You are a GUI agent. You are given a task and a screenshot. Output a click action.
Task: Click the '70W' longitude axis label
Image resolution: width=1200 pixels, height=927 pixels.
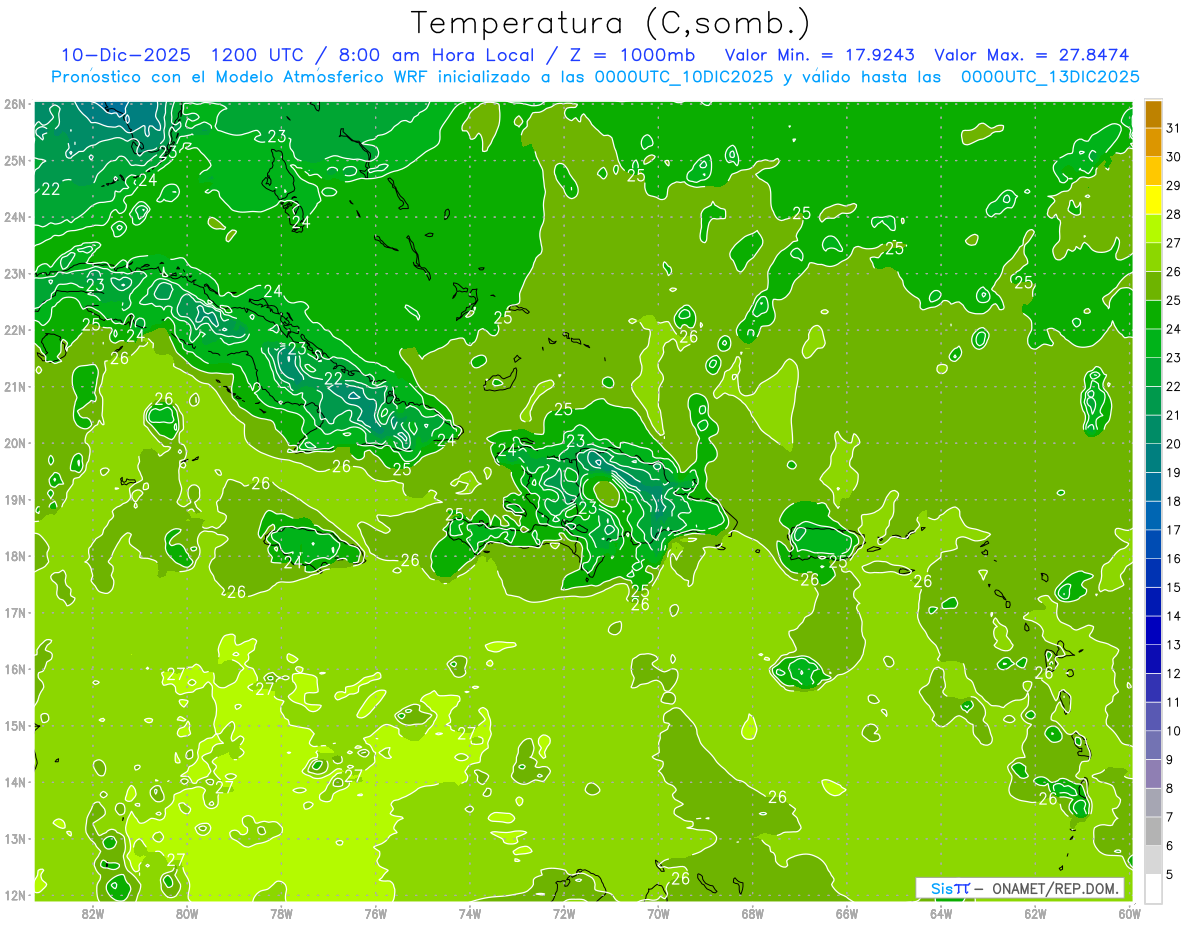coord(658,913)
